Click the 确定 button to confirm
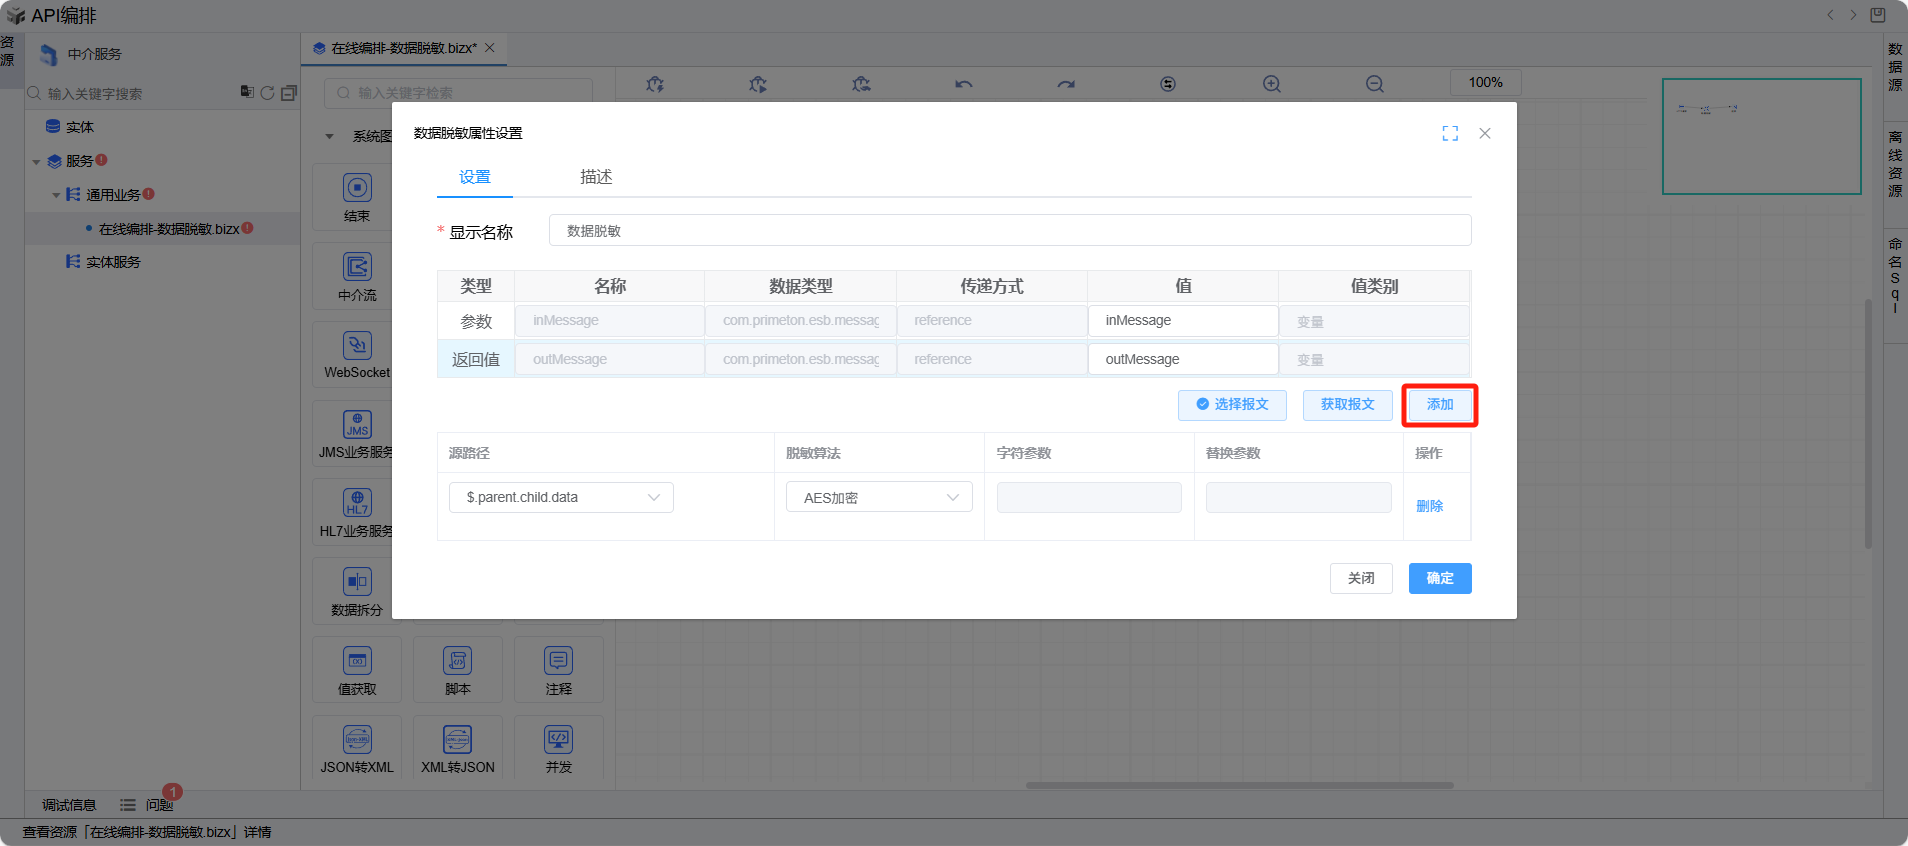This screenshot has width=1908, height=846. pos(1439,578)
